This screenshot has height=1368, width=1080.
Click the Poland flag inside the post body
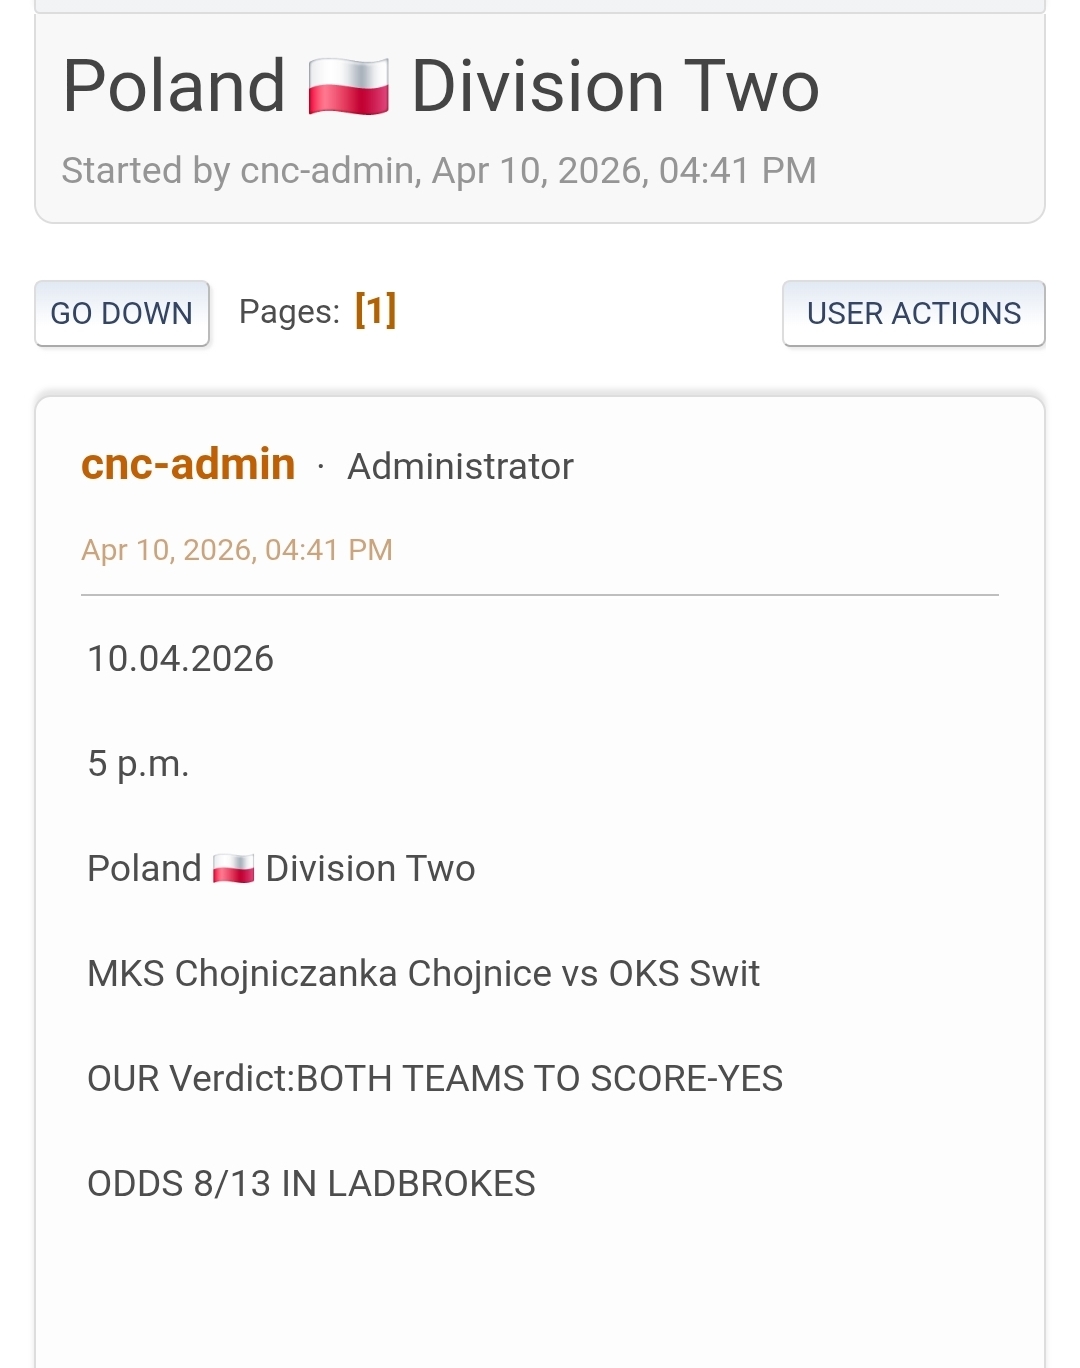pyautogui.click(x=234, y=869)
